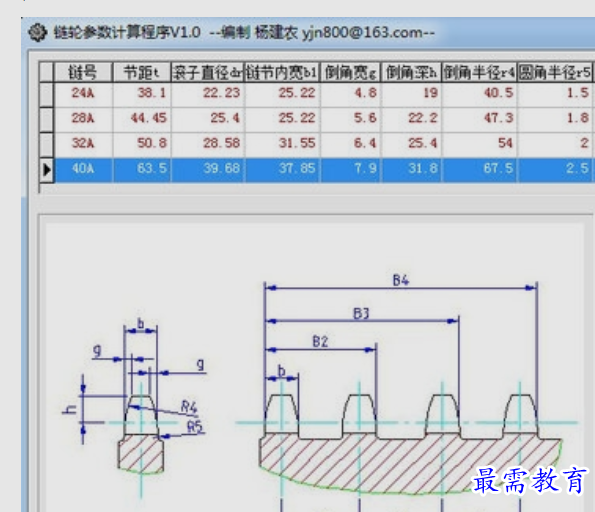The height and width of the screenshot is (512, 595).
Task: Click pitch value 63.5
Action: pyautogui.click(x=152, y=169)
